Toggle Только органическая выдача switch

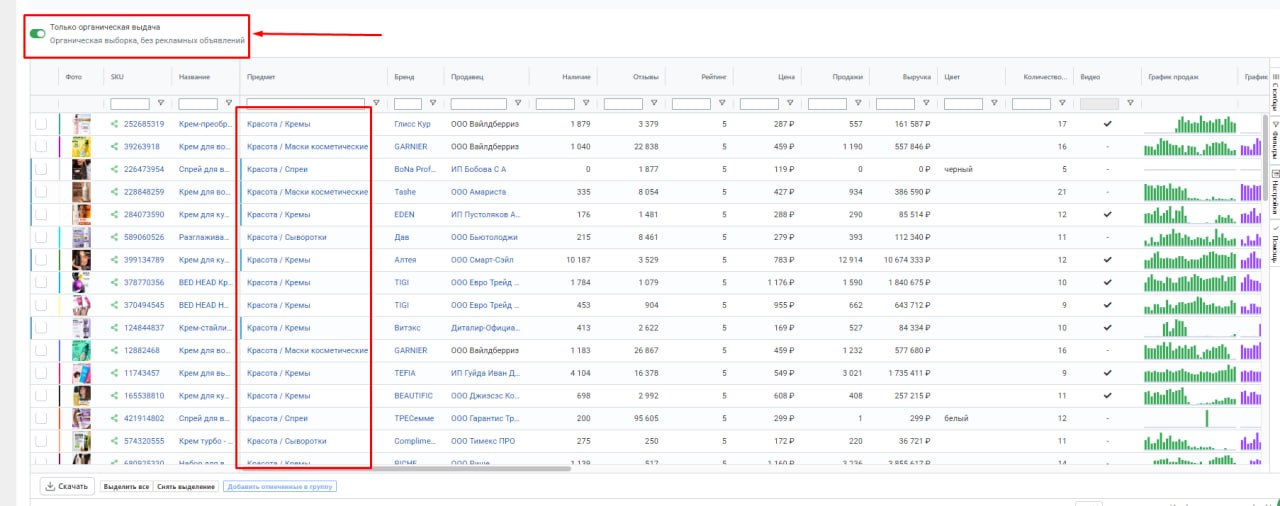38,33
